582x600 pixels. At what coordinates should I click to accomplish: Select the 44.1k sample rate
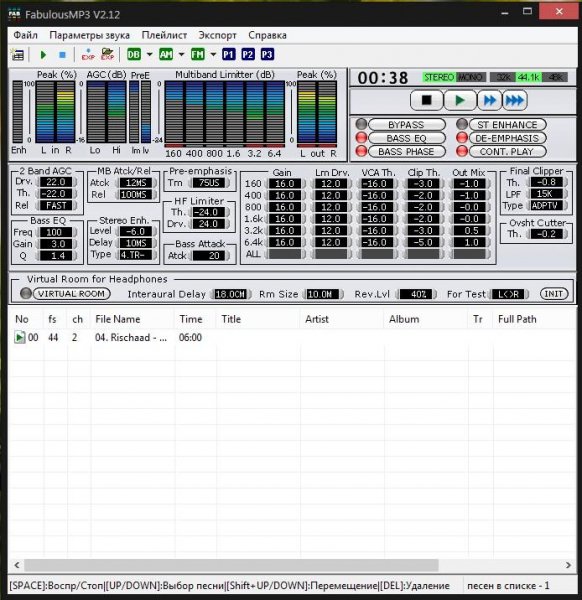pos(529,77)
